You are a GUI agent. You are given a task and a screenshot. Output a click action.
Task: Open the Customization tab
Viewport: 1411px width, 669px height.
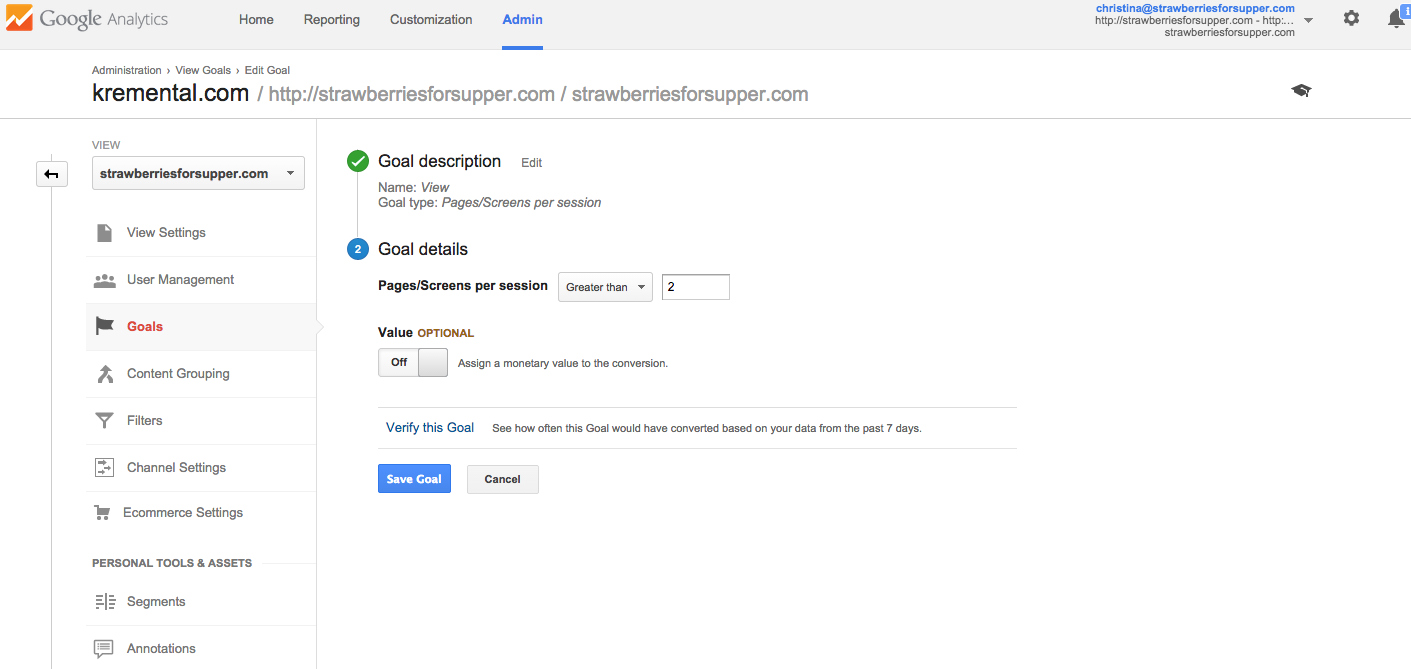click(x=431, y=19)
